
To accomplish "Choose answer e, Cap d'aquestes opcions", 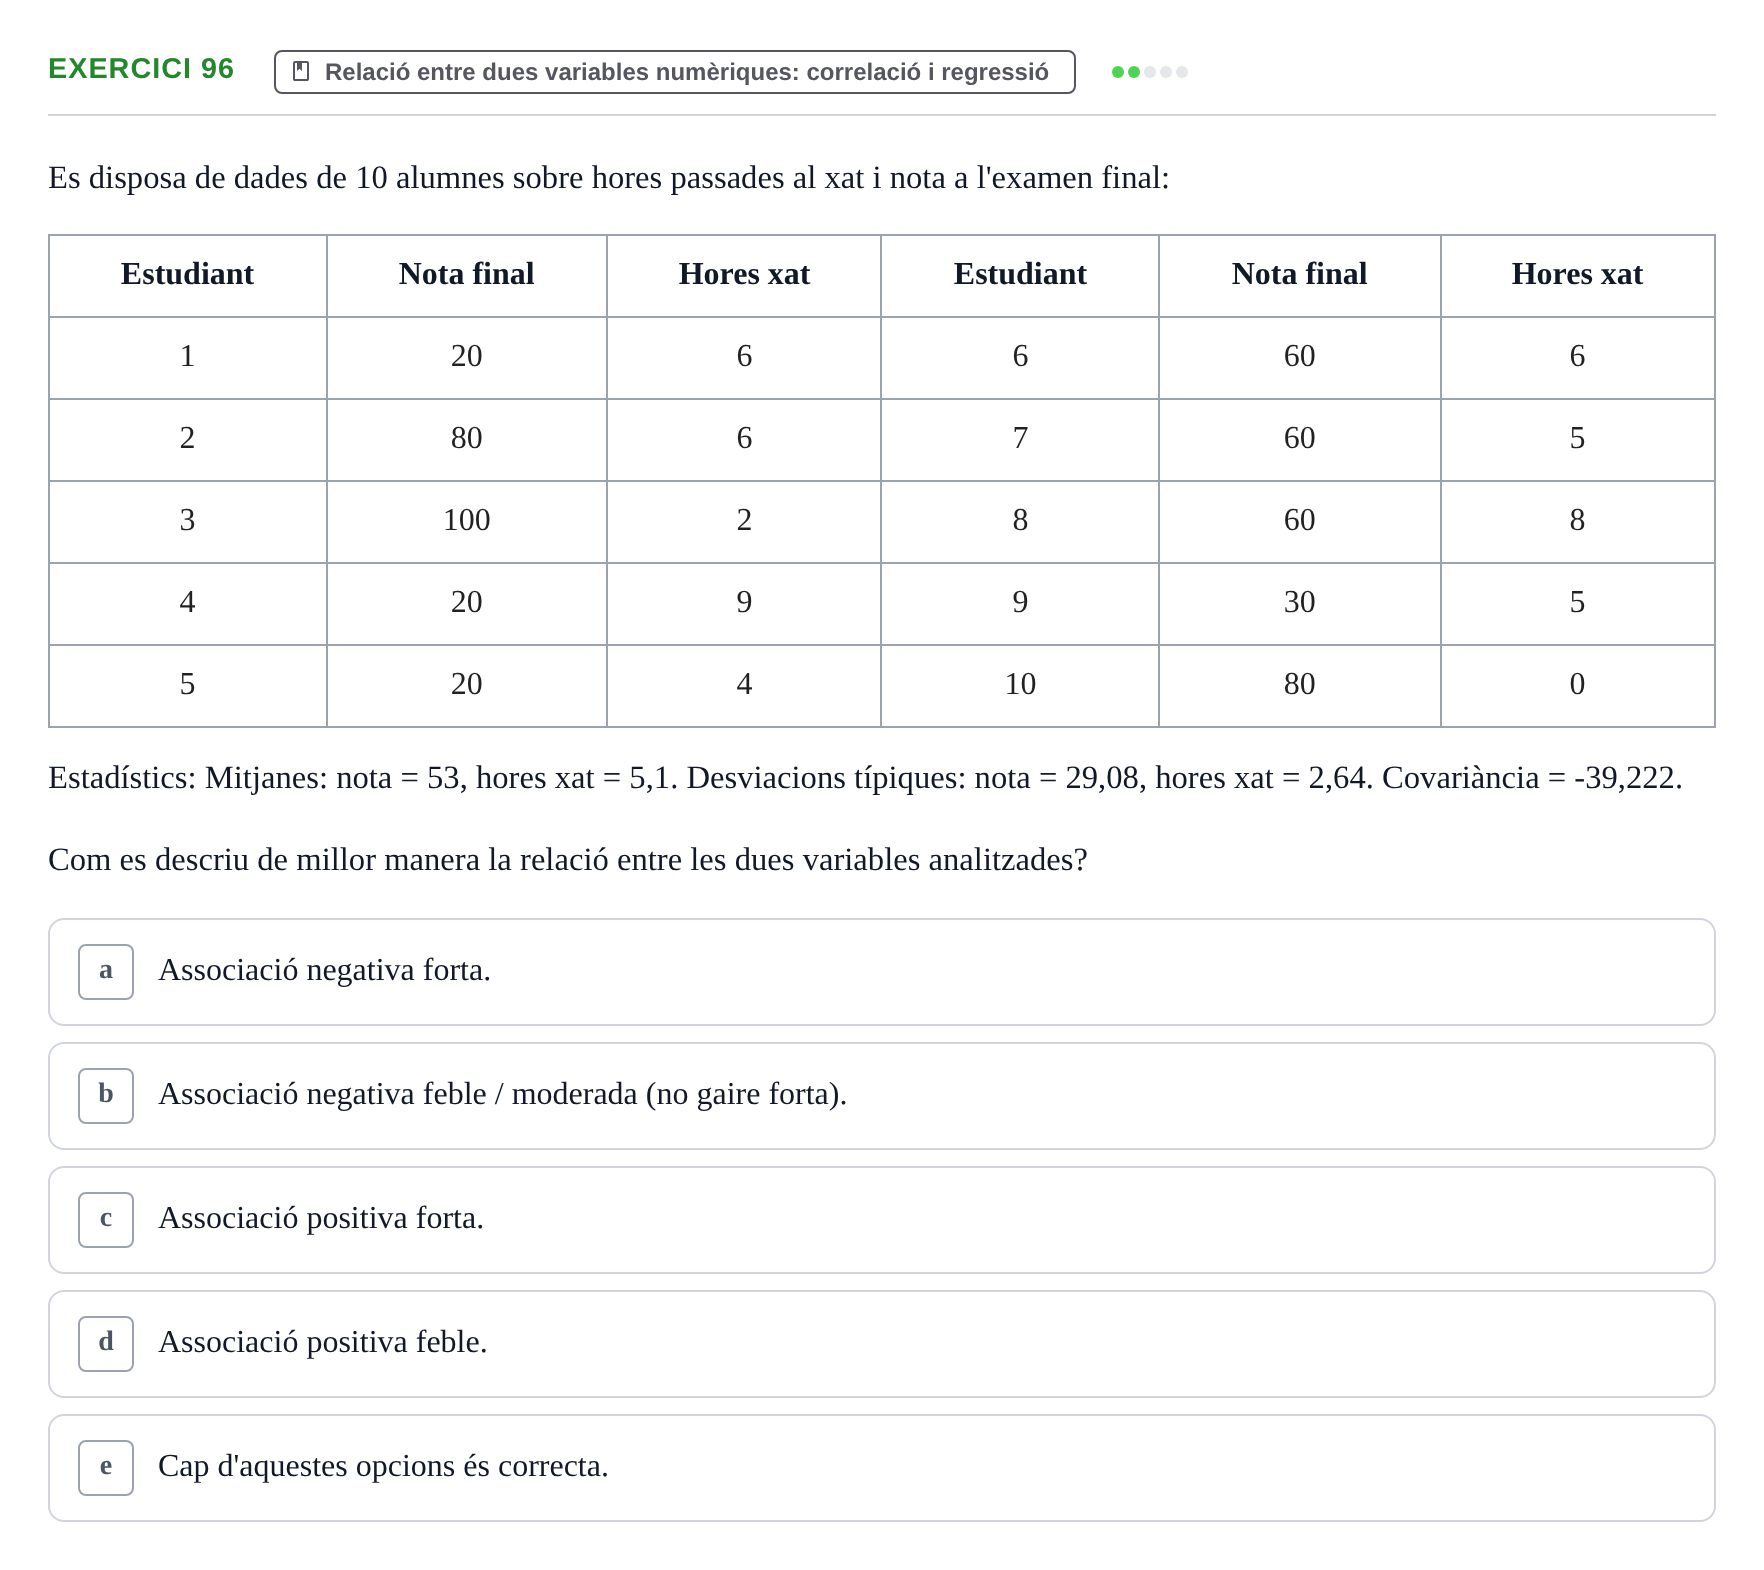I will pyautogui.click(x=882, y=1468).
